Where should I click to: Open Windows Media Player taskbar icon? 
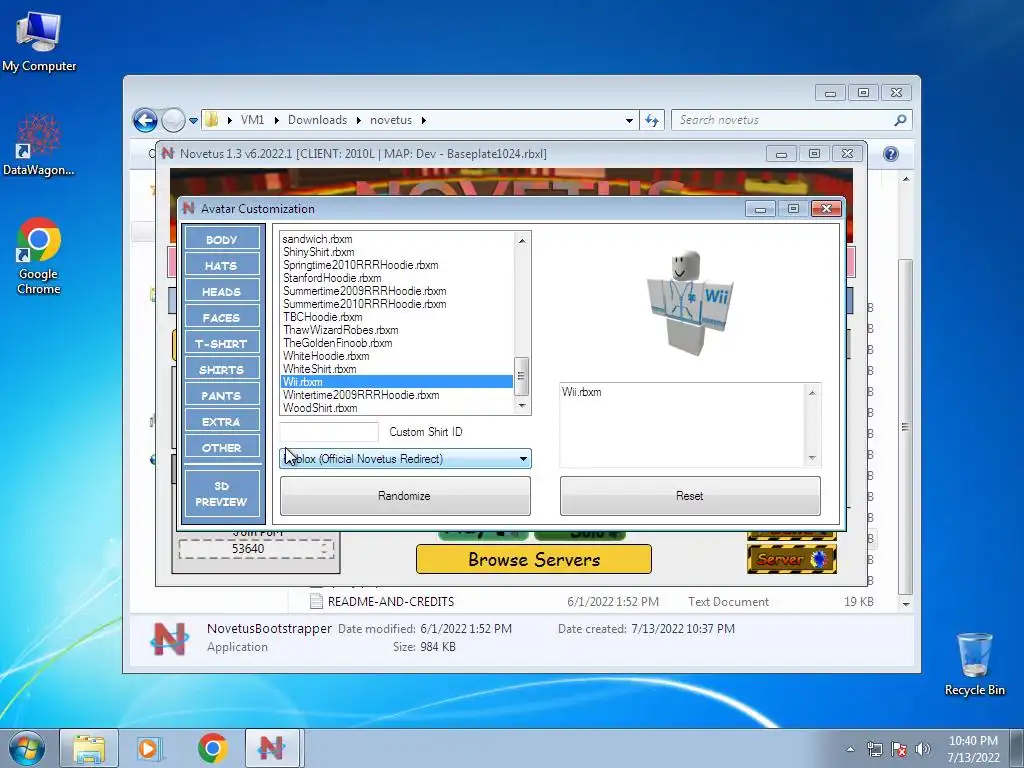tap(149, 748)
